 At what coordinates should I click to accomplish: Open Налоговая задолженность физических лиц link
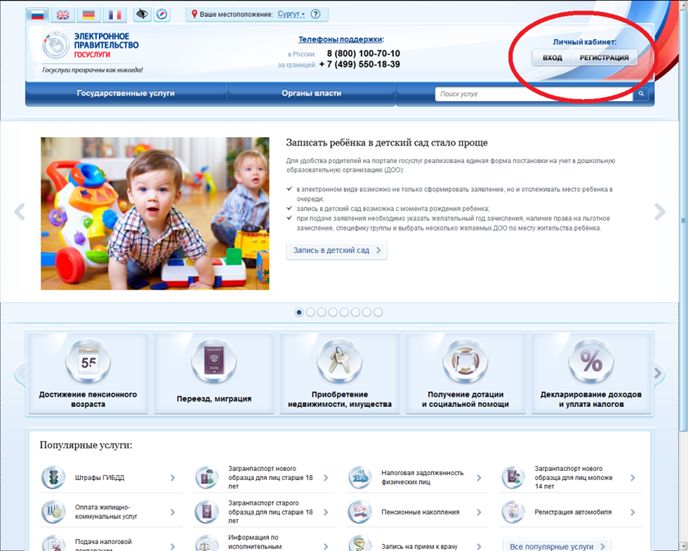[x=422, y=477]
